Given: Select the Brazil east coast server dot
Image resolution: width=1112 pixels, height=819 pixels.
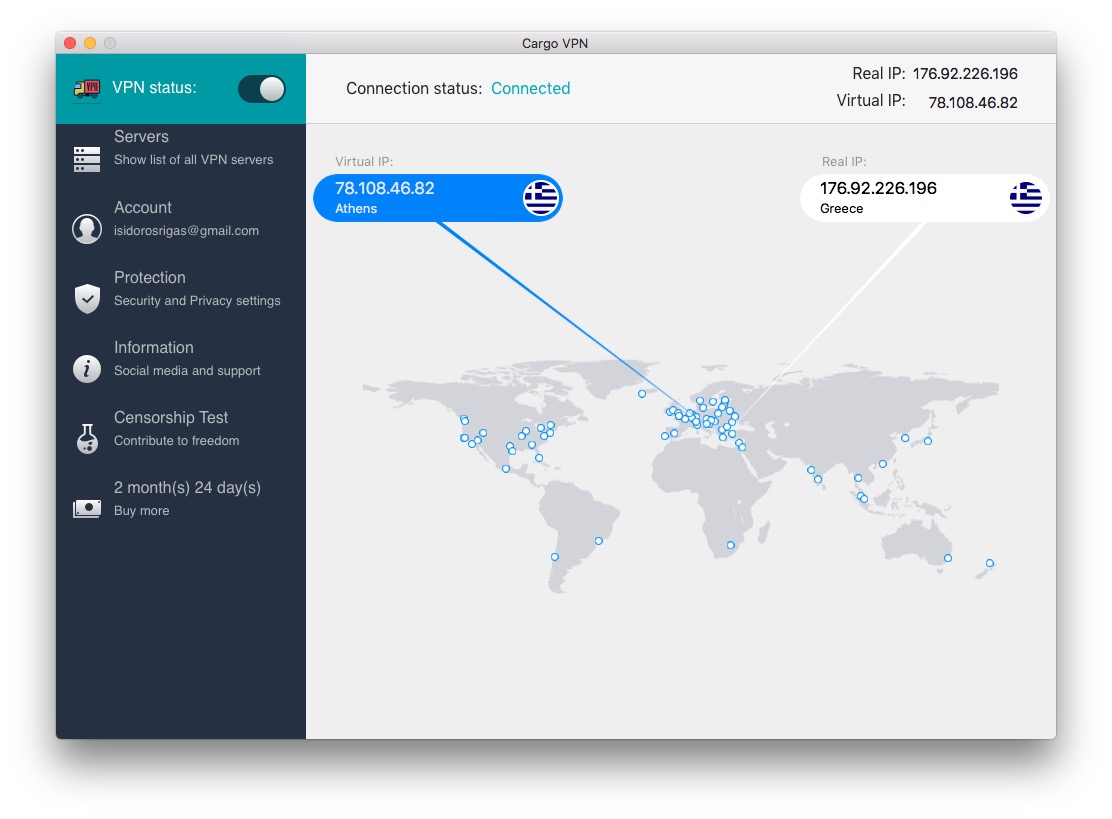Looking at the screenshot, I should [599, 541].
